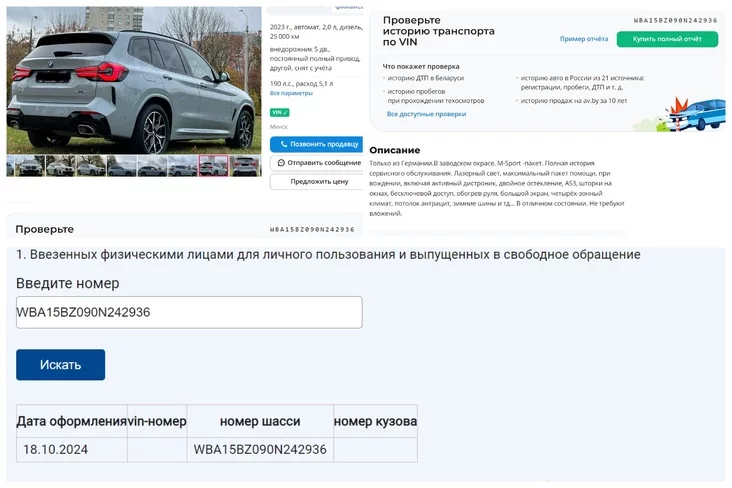Click VIN code text in top report banner
The image size is (732, 488).
pyautogui.click(x=675, y=21)
